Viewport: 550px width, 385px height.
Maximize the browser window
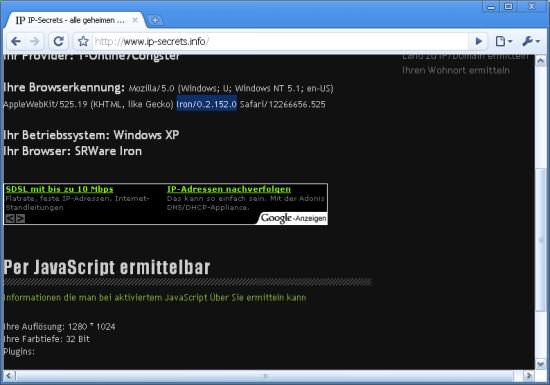click(508, 7)
